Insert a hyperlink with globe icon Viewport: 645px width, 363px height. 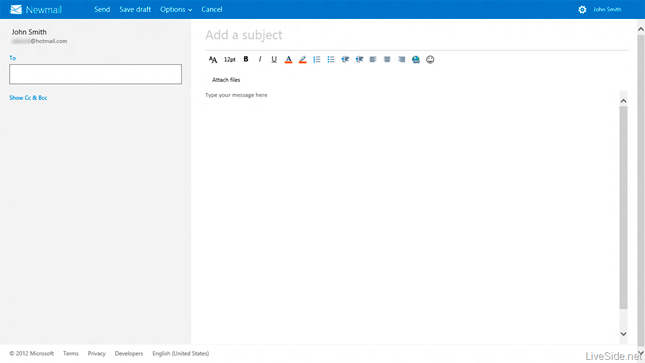click(416, 60)
